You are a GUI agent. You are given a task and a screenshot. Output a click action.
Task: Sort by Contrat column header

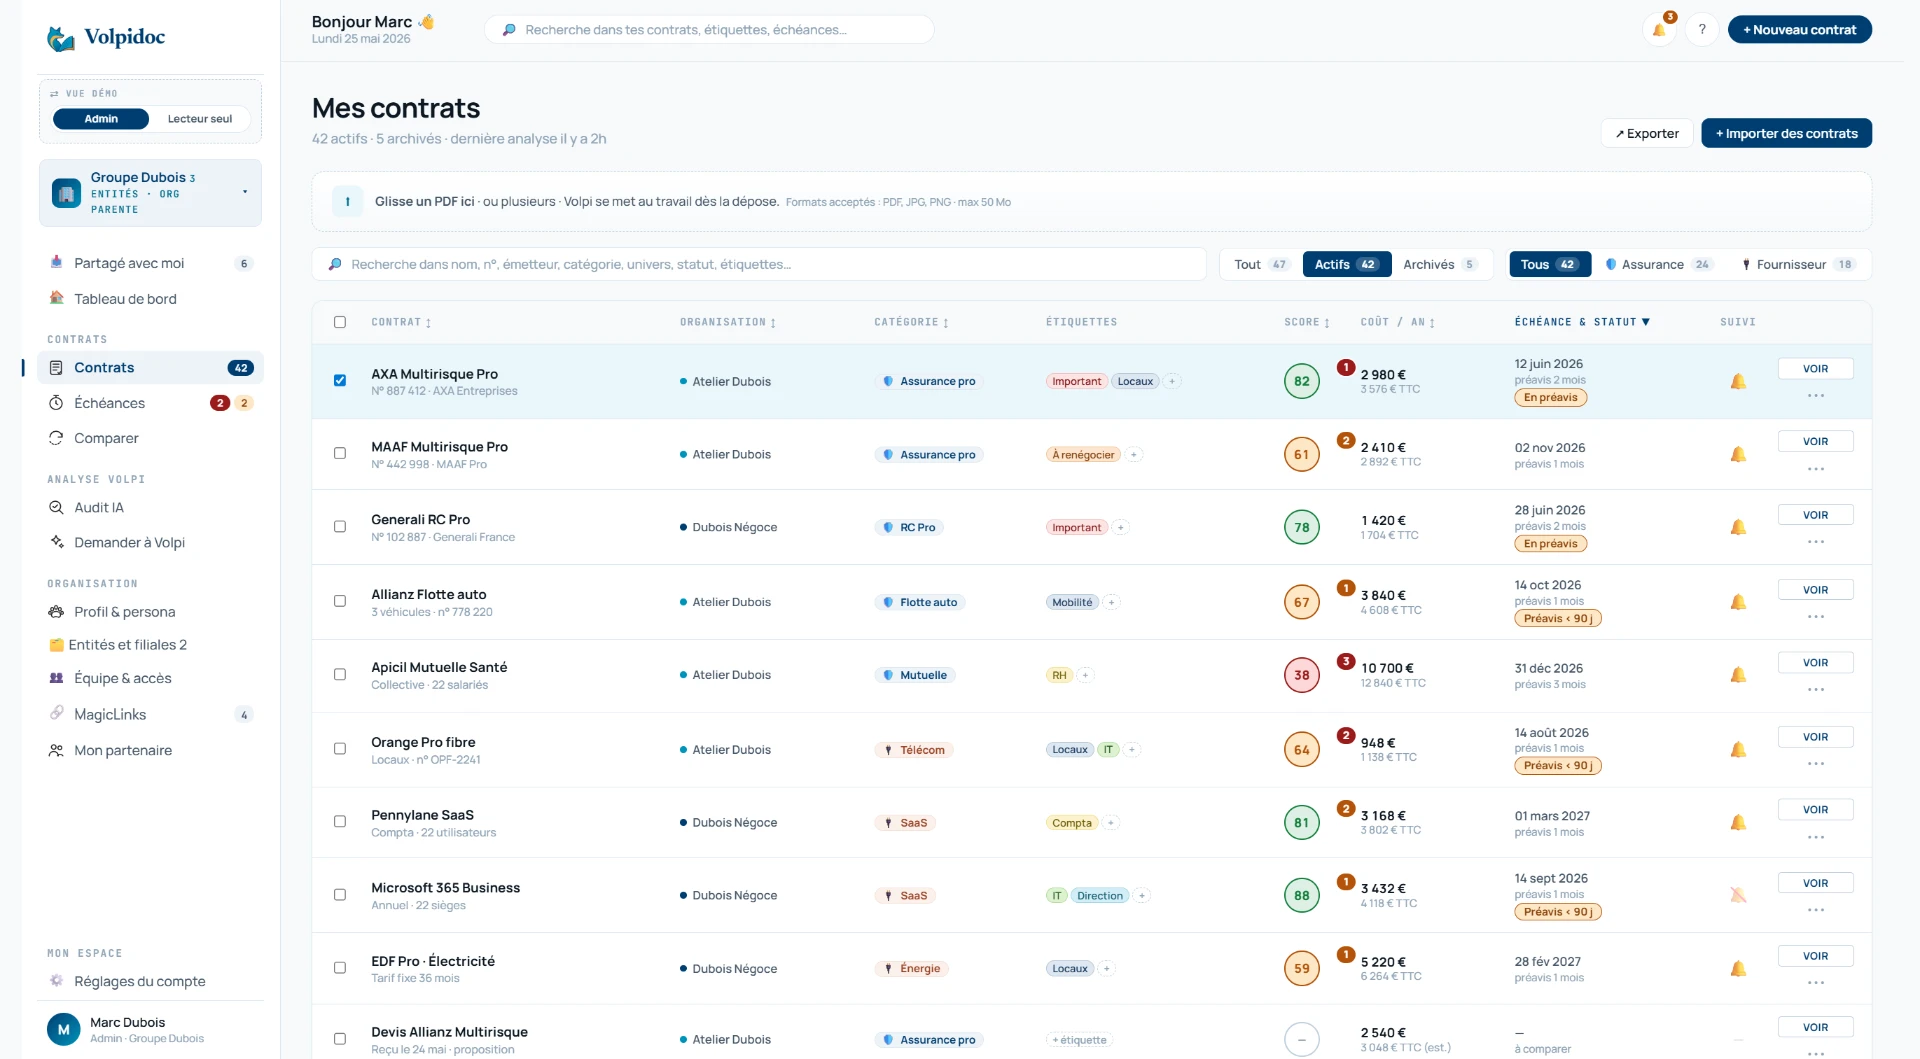pos(401,322)
